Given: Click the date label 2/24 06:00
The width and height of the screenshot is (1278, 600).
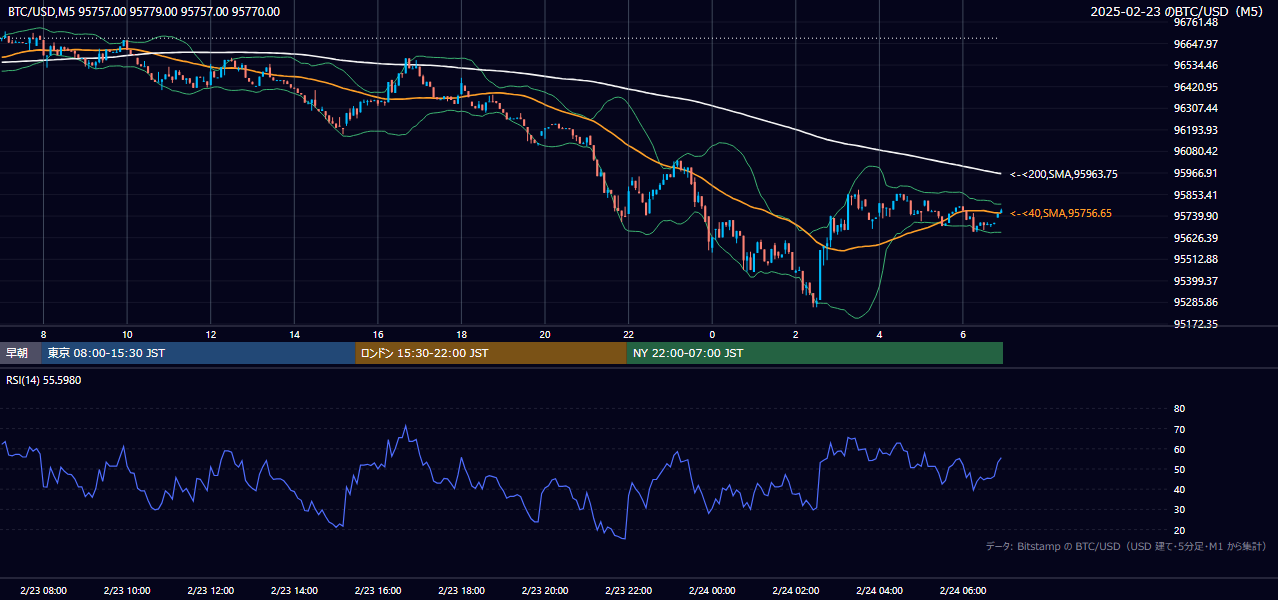Looking at the screenshot, I should coord(963,591).
